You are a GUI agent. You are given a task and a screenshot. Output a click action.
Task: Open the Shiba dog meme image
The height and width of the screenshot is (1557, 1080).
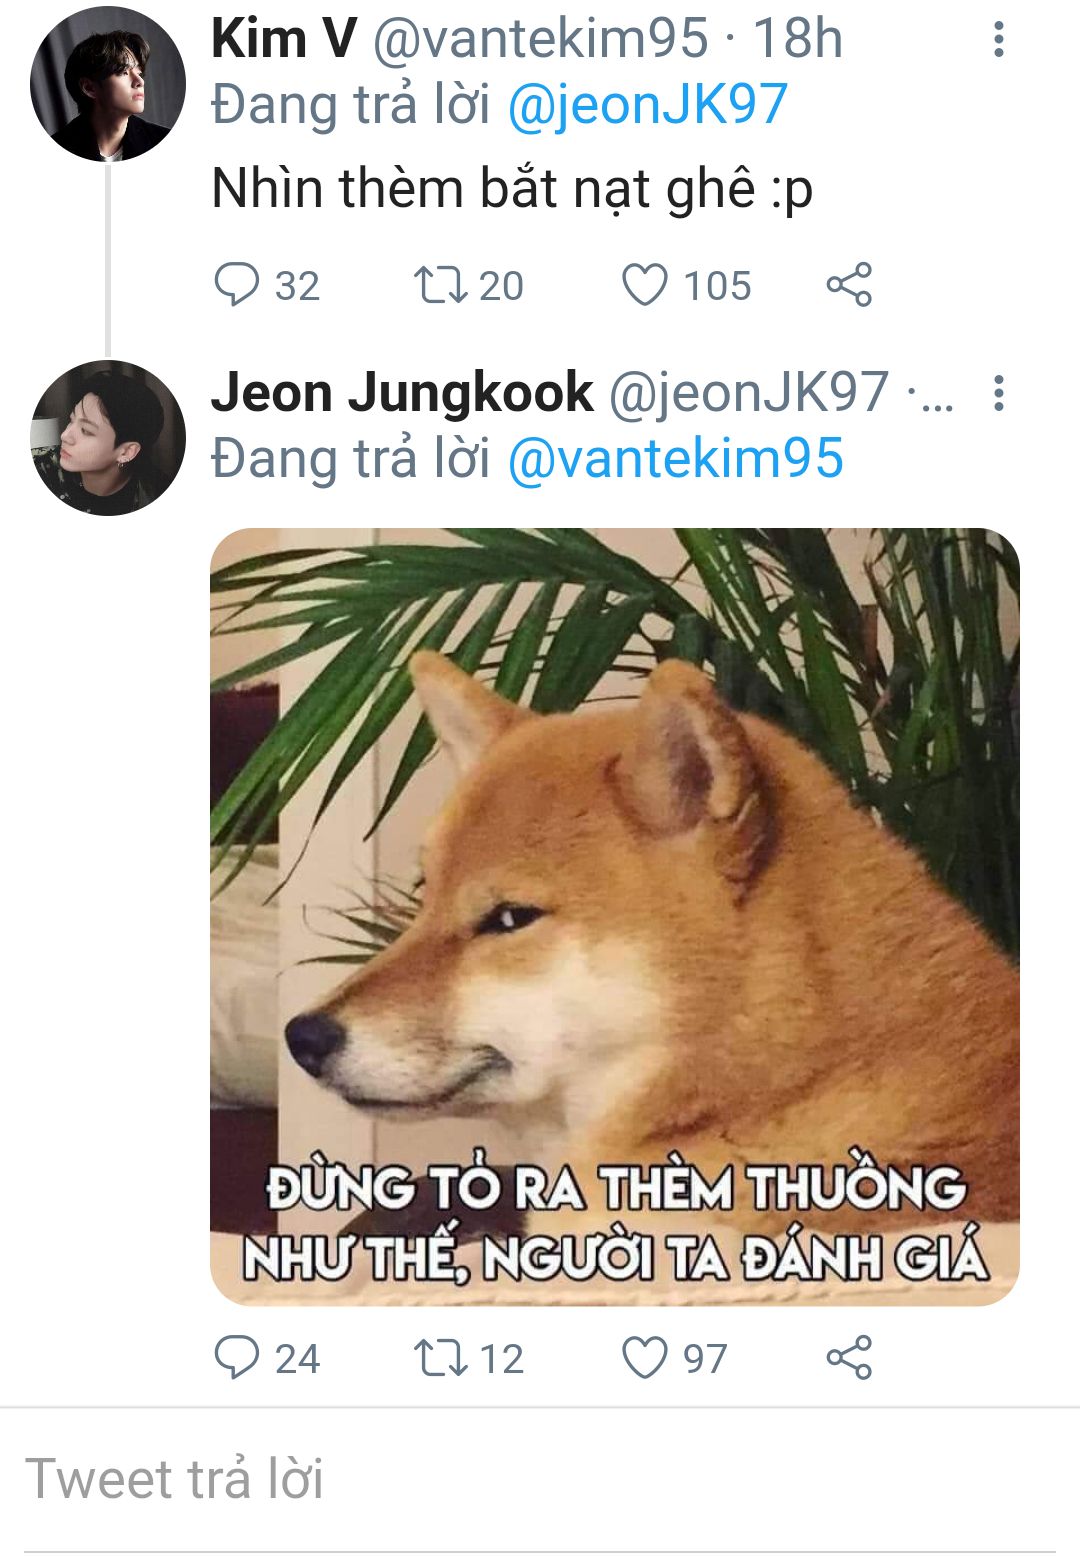click(x=615, y=916)
